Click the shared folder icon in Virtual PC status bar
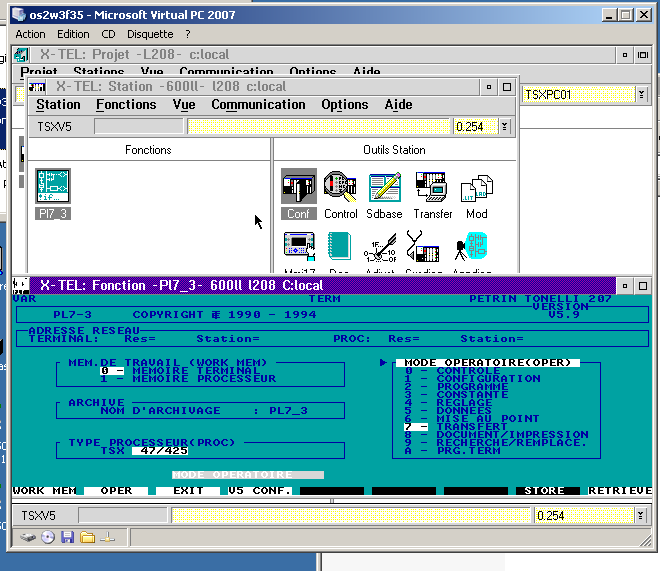The width and height of the screenshot is (660, 571). click(87, 538)
